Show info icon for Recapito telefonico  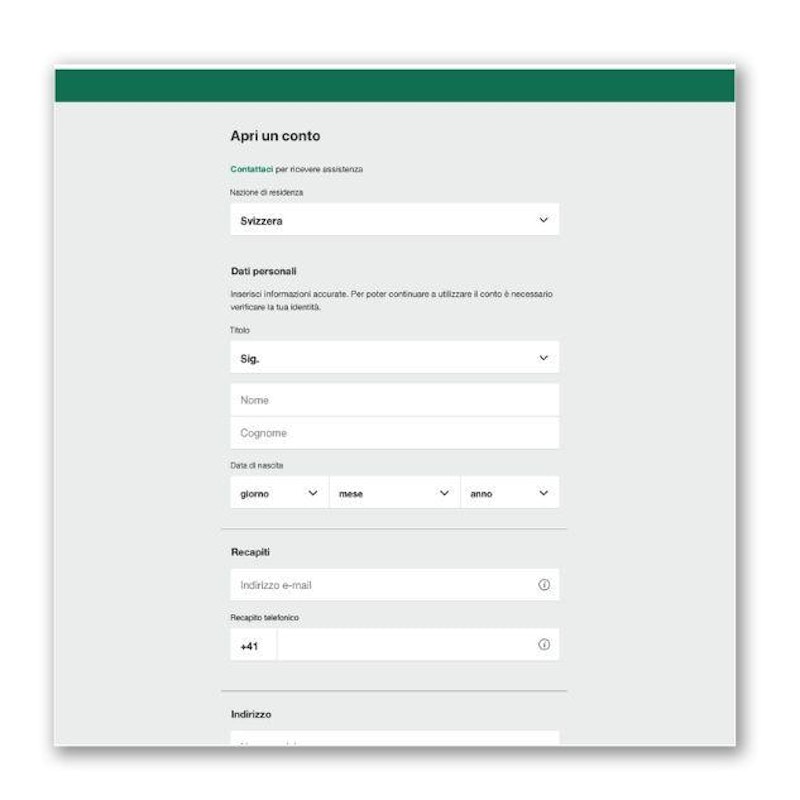pyautogui.click(x=544, y=645)
